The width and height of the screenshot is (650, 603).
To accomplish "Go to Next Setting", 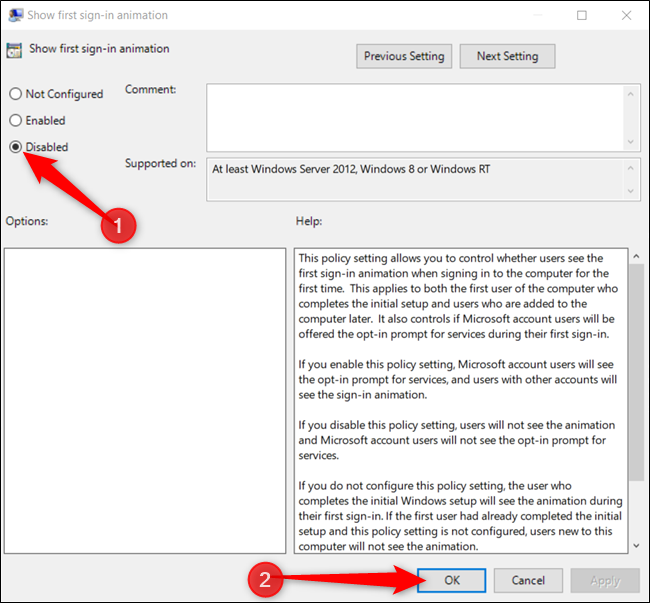I will pos(507,56).
